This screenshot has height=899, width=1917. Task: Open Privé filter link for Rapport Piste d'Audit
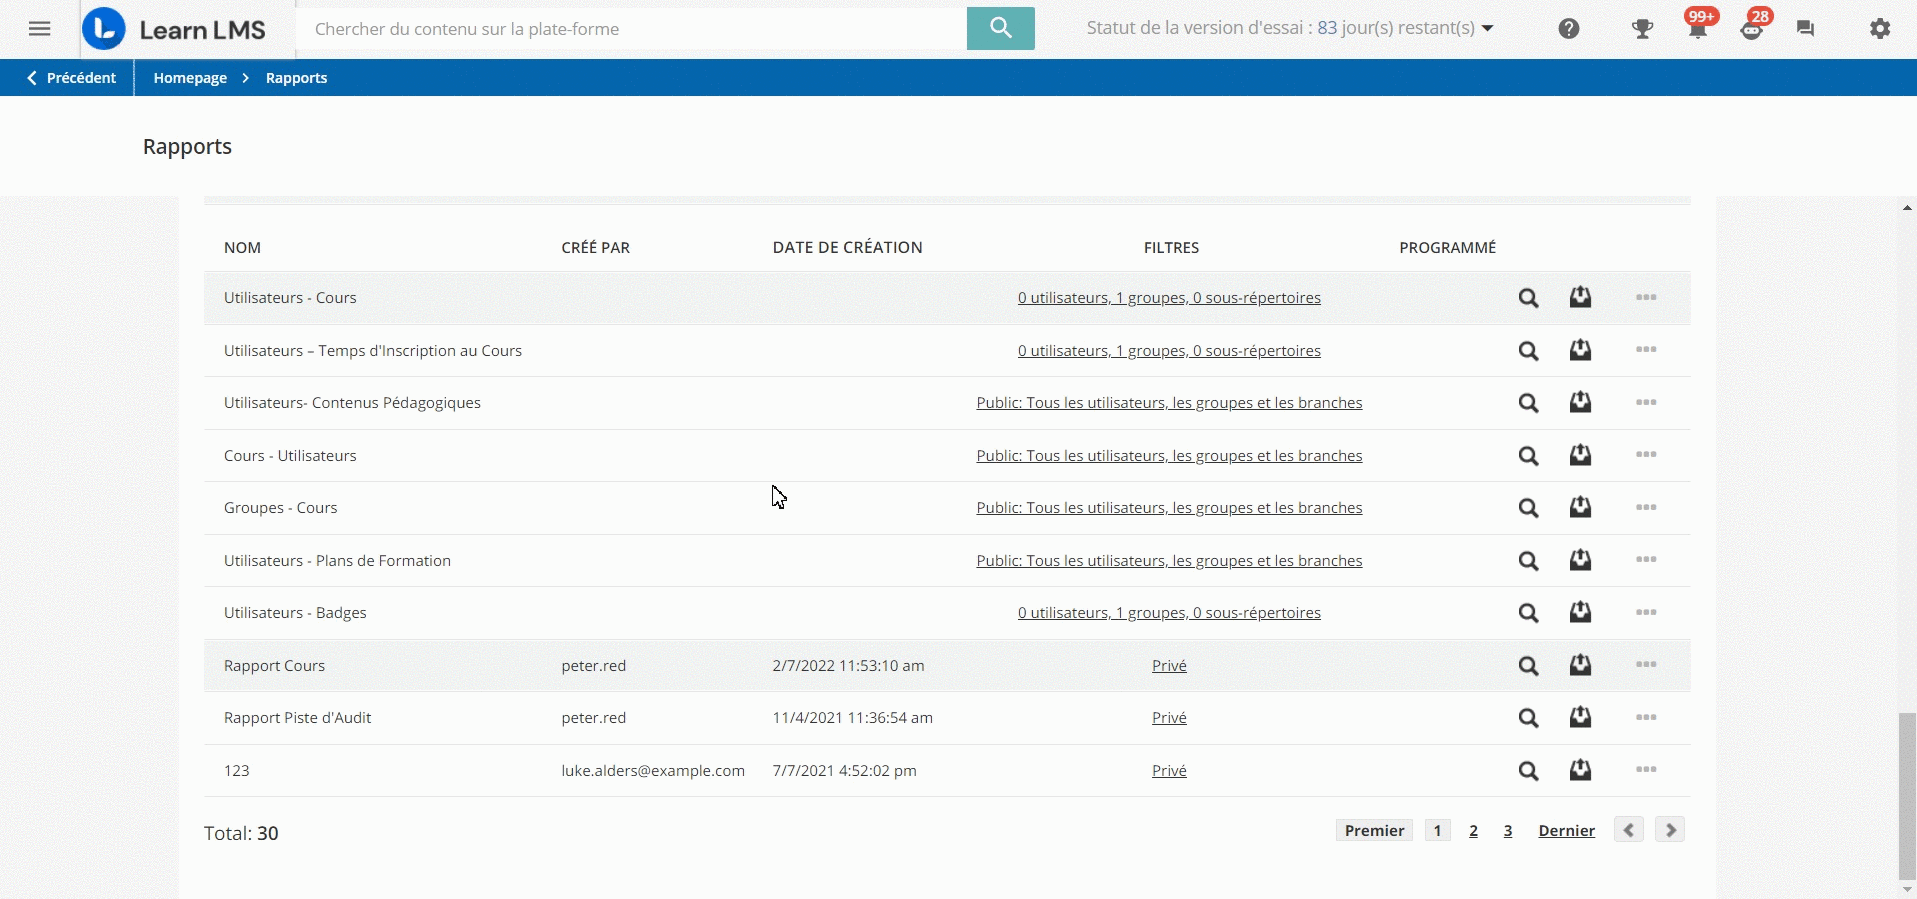[1169, 718]
